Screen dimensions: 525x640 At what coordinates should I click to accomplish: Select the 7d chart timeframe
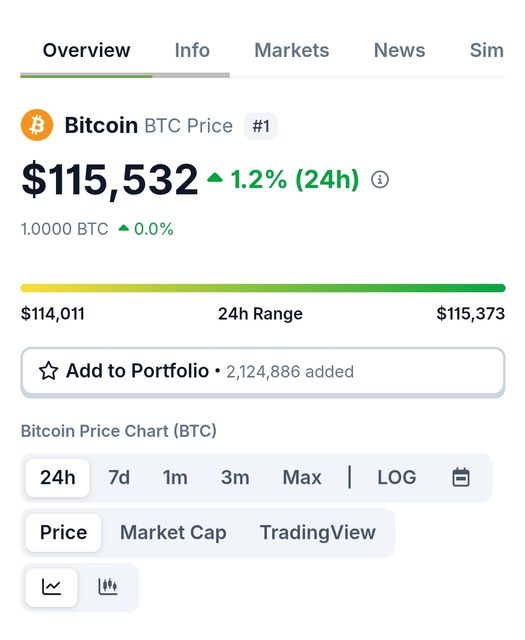pyautogui.click(x=119, y=478)
